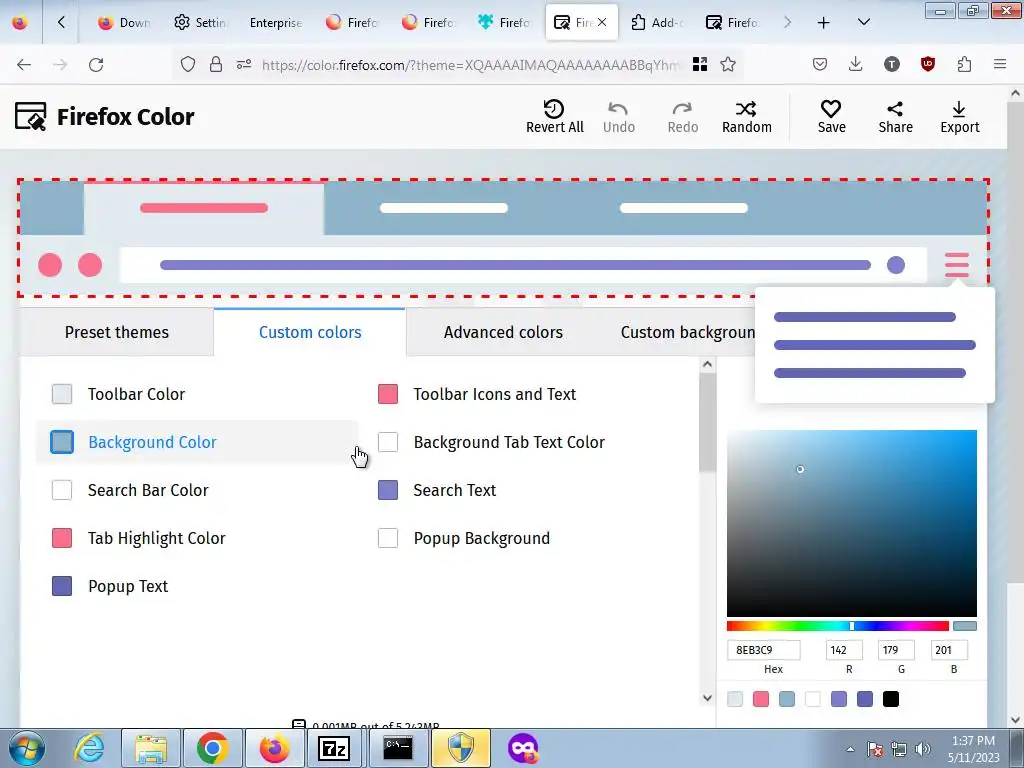The width and height of the screenshot is (1024, 768).
Task: Open the Firefox View button
Action: pyautogui.click(x=20, y=23)
